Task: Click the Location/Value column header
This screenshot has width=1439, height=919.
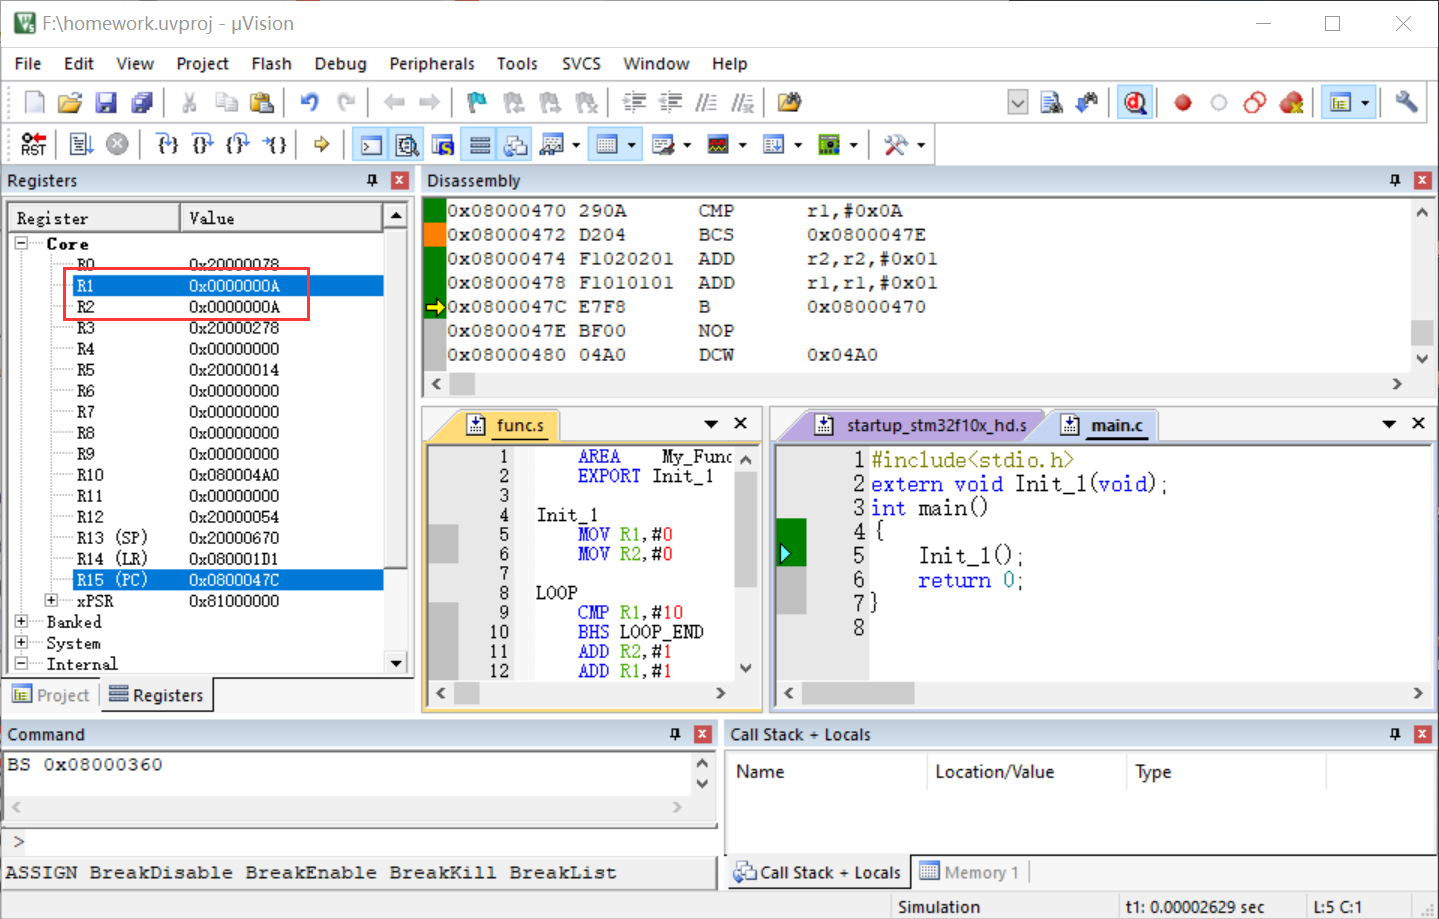Action: pos(1027,772)
